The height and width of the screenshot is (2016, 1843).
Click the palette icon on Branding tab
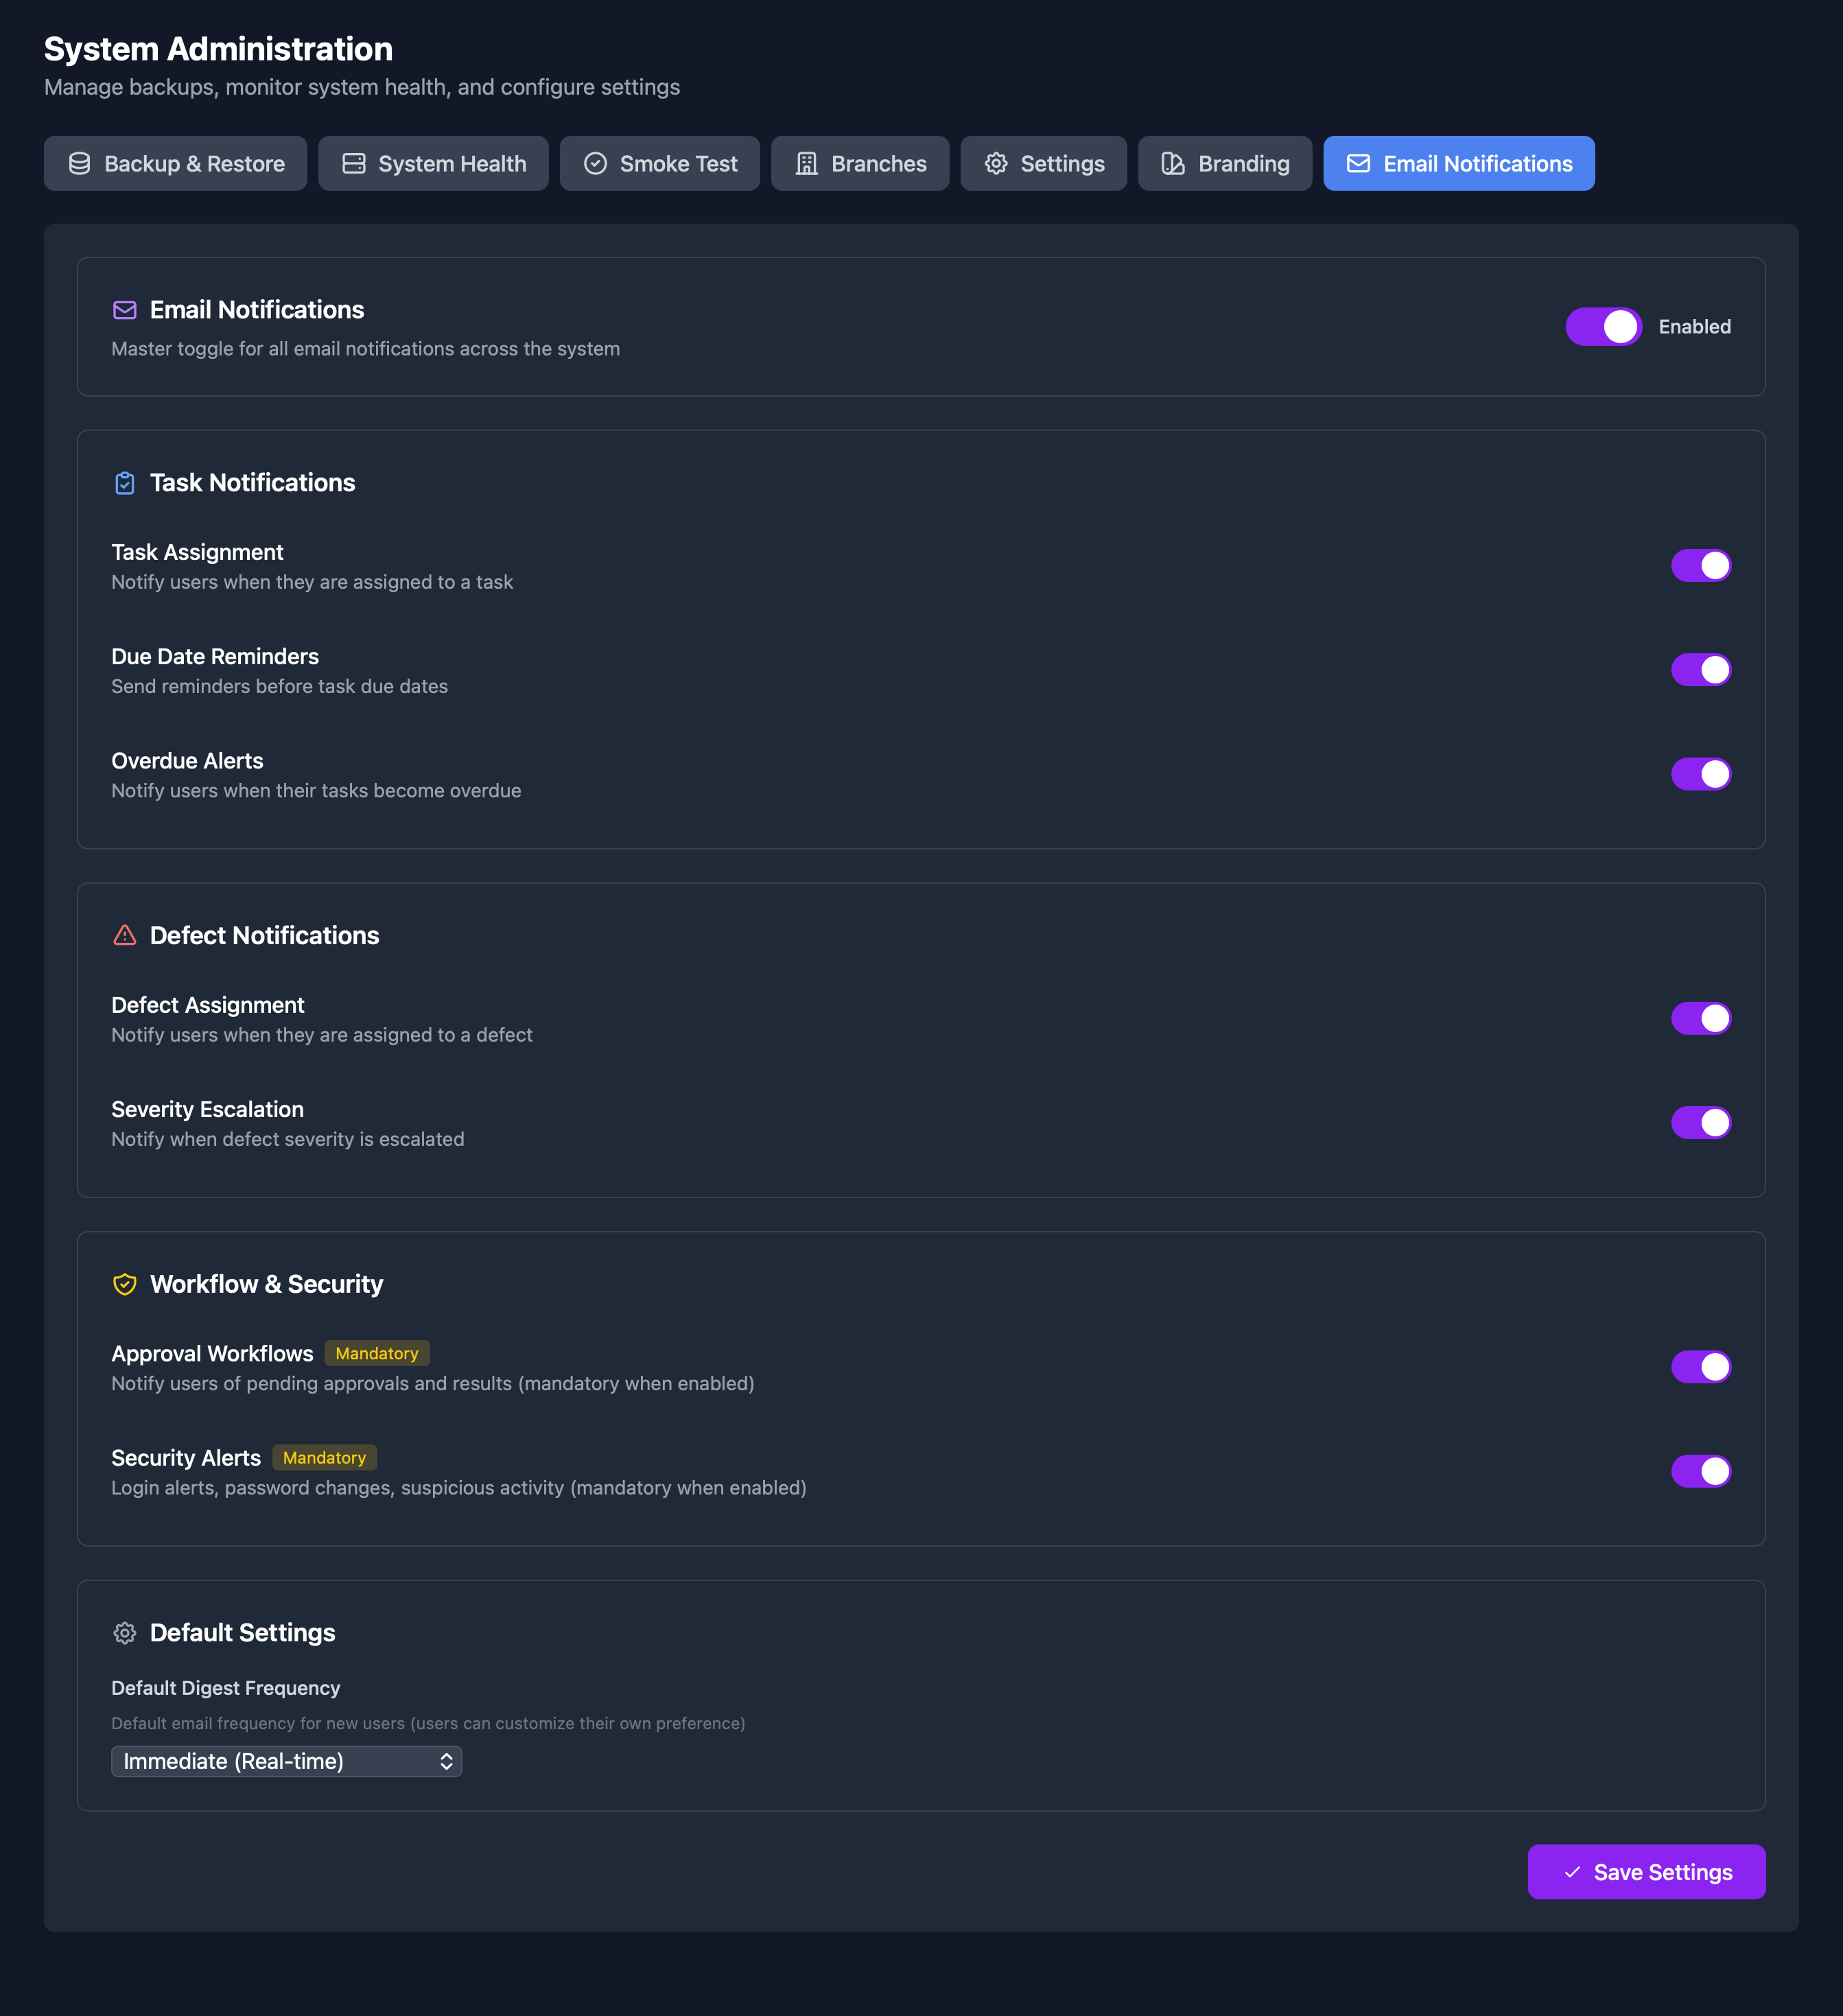point(1173,164)
